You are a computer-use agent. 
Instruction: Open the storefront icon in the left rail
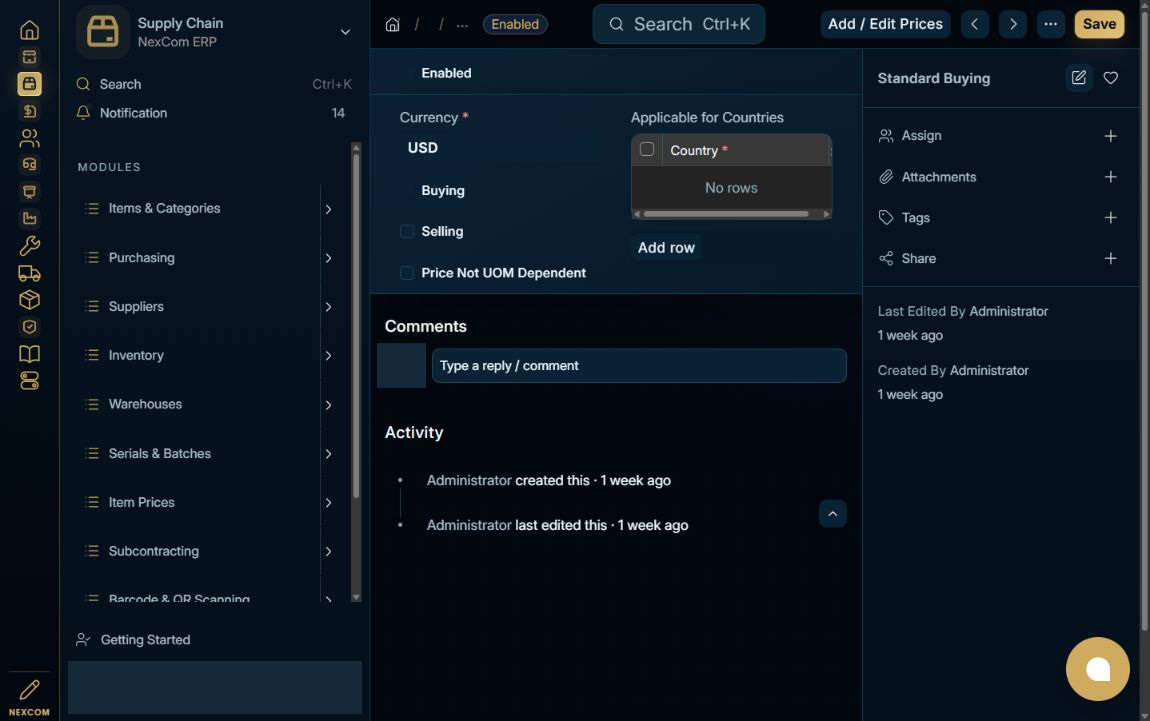[29, 56]
